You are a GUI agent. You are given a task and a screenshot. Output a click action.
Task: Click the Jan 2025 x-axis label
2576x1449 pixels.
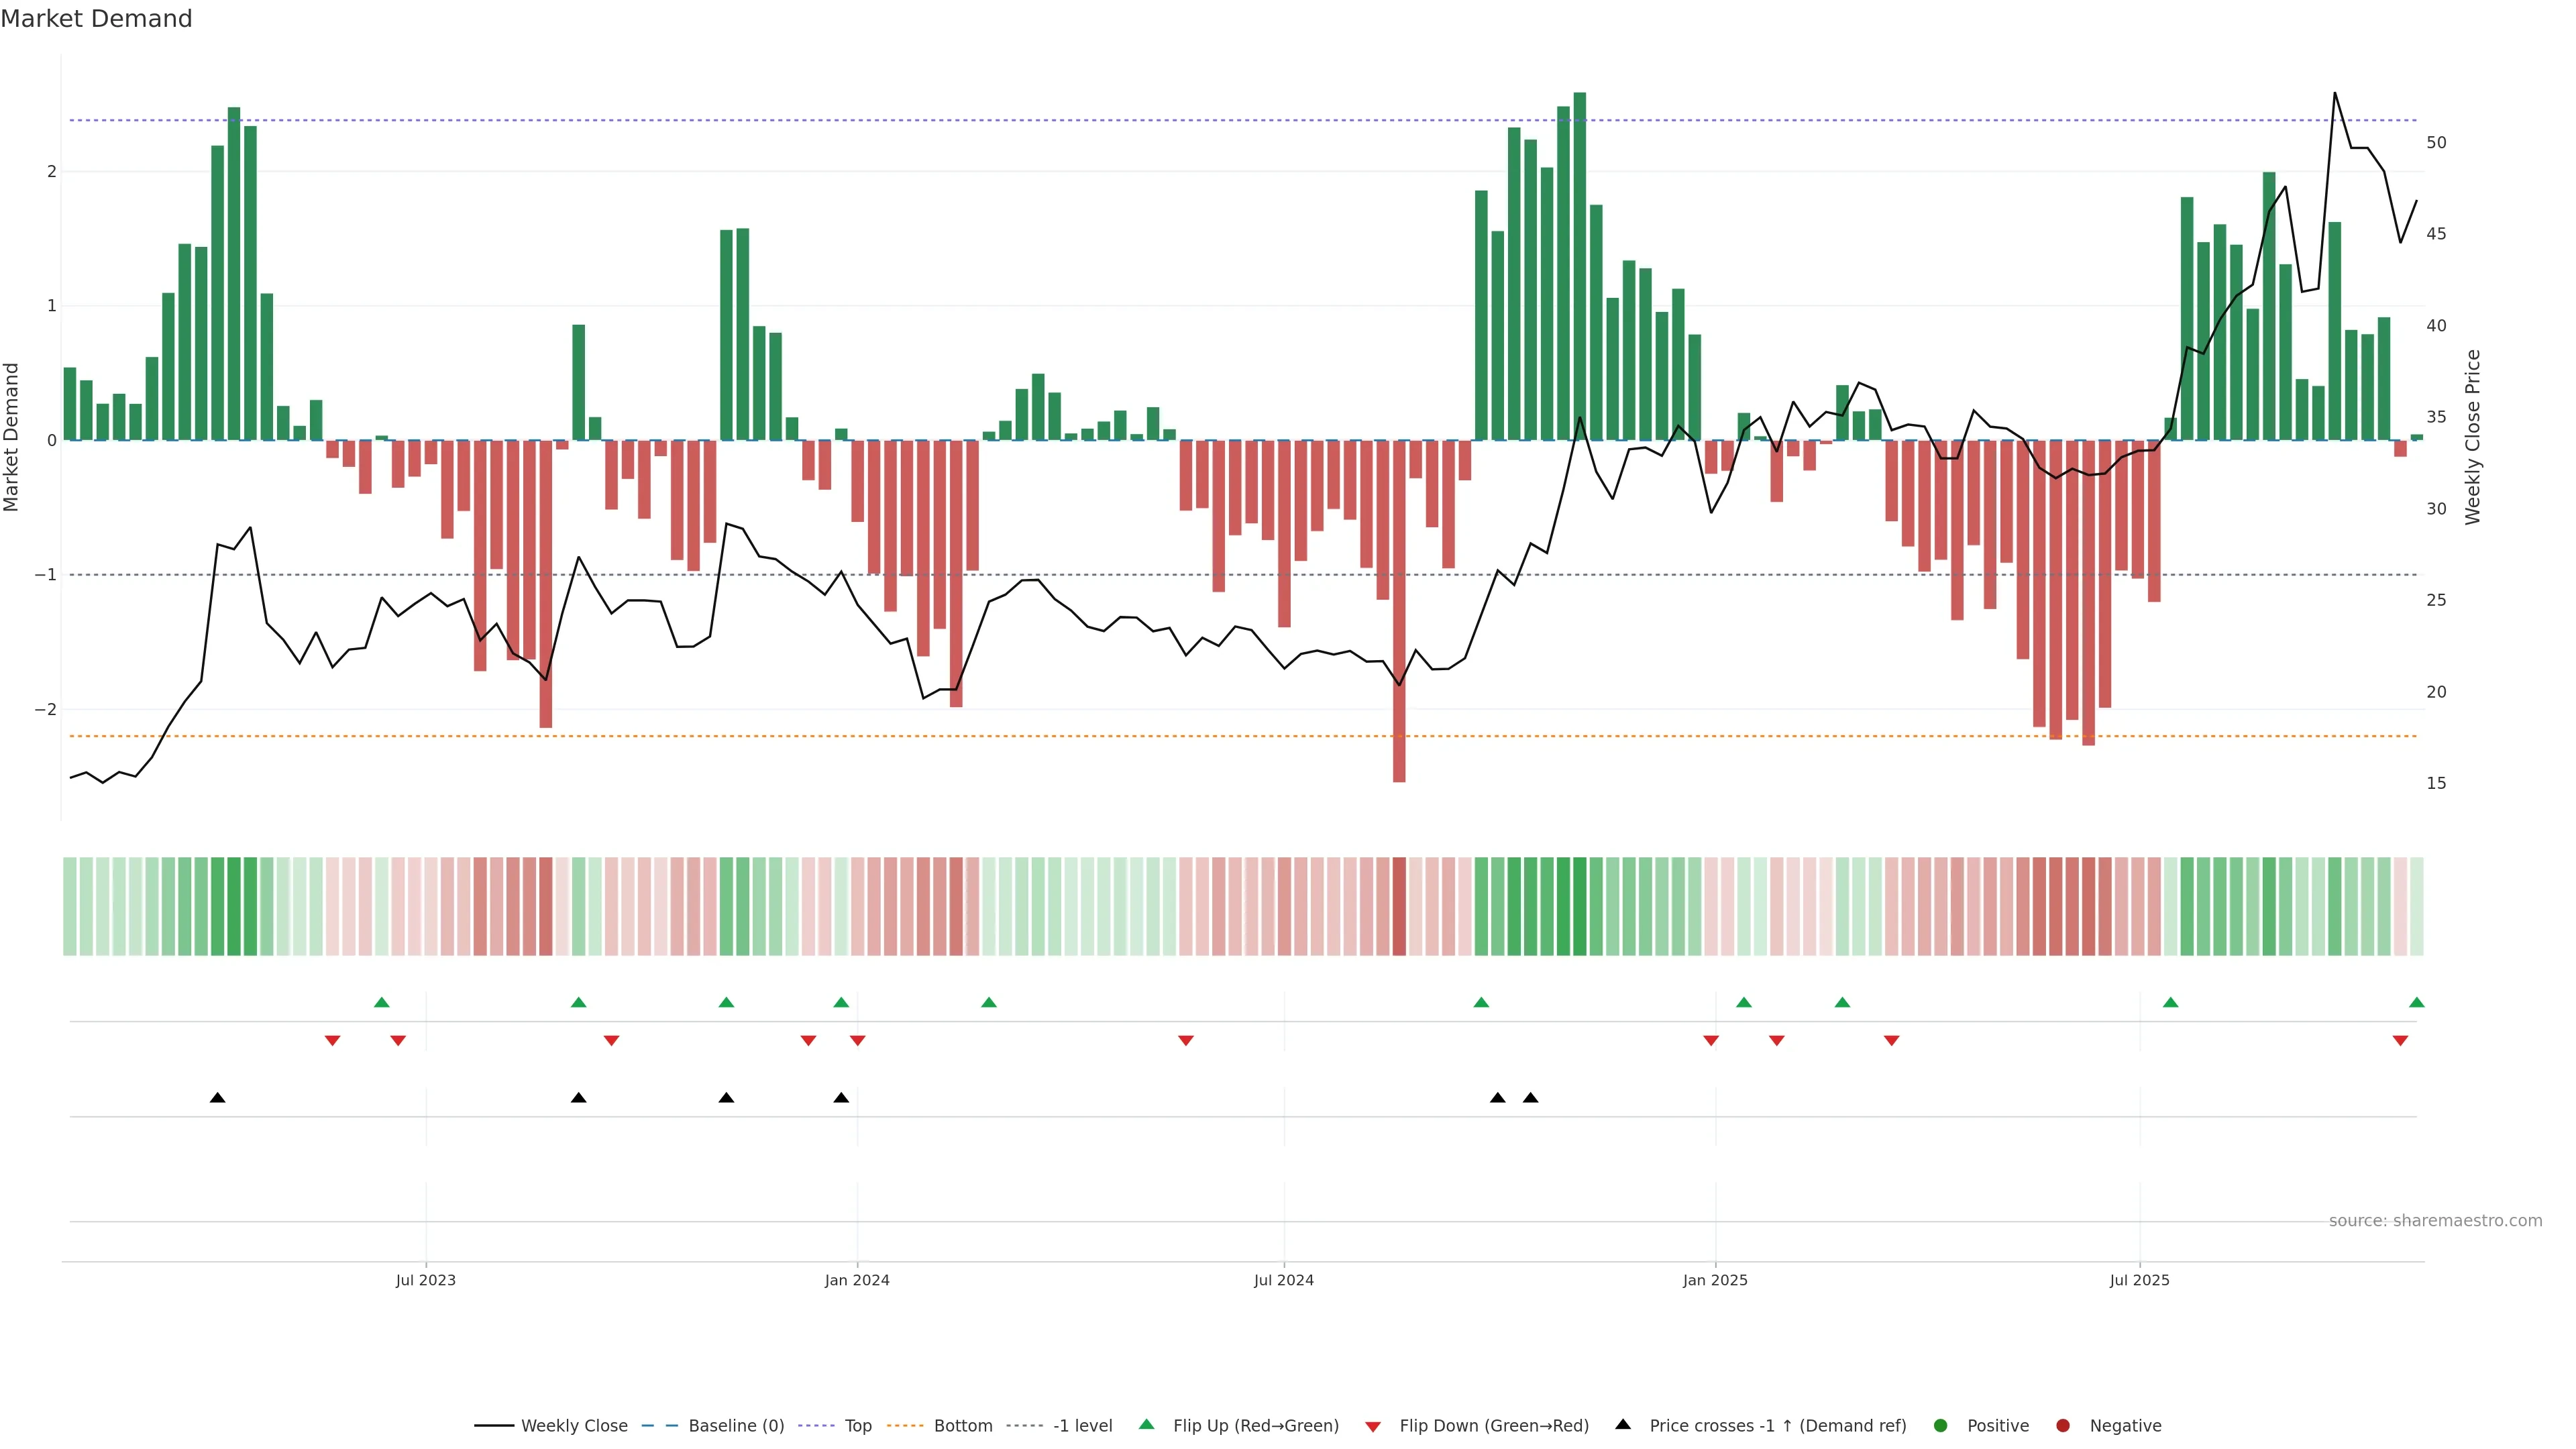pyautogui.click(x=1715, y=1280)
